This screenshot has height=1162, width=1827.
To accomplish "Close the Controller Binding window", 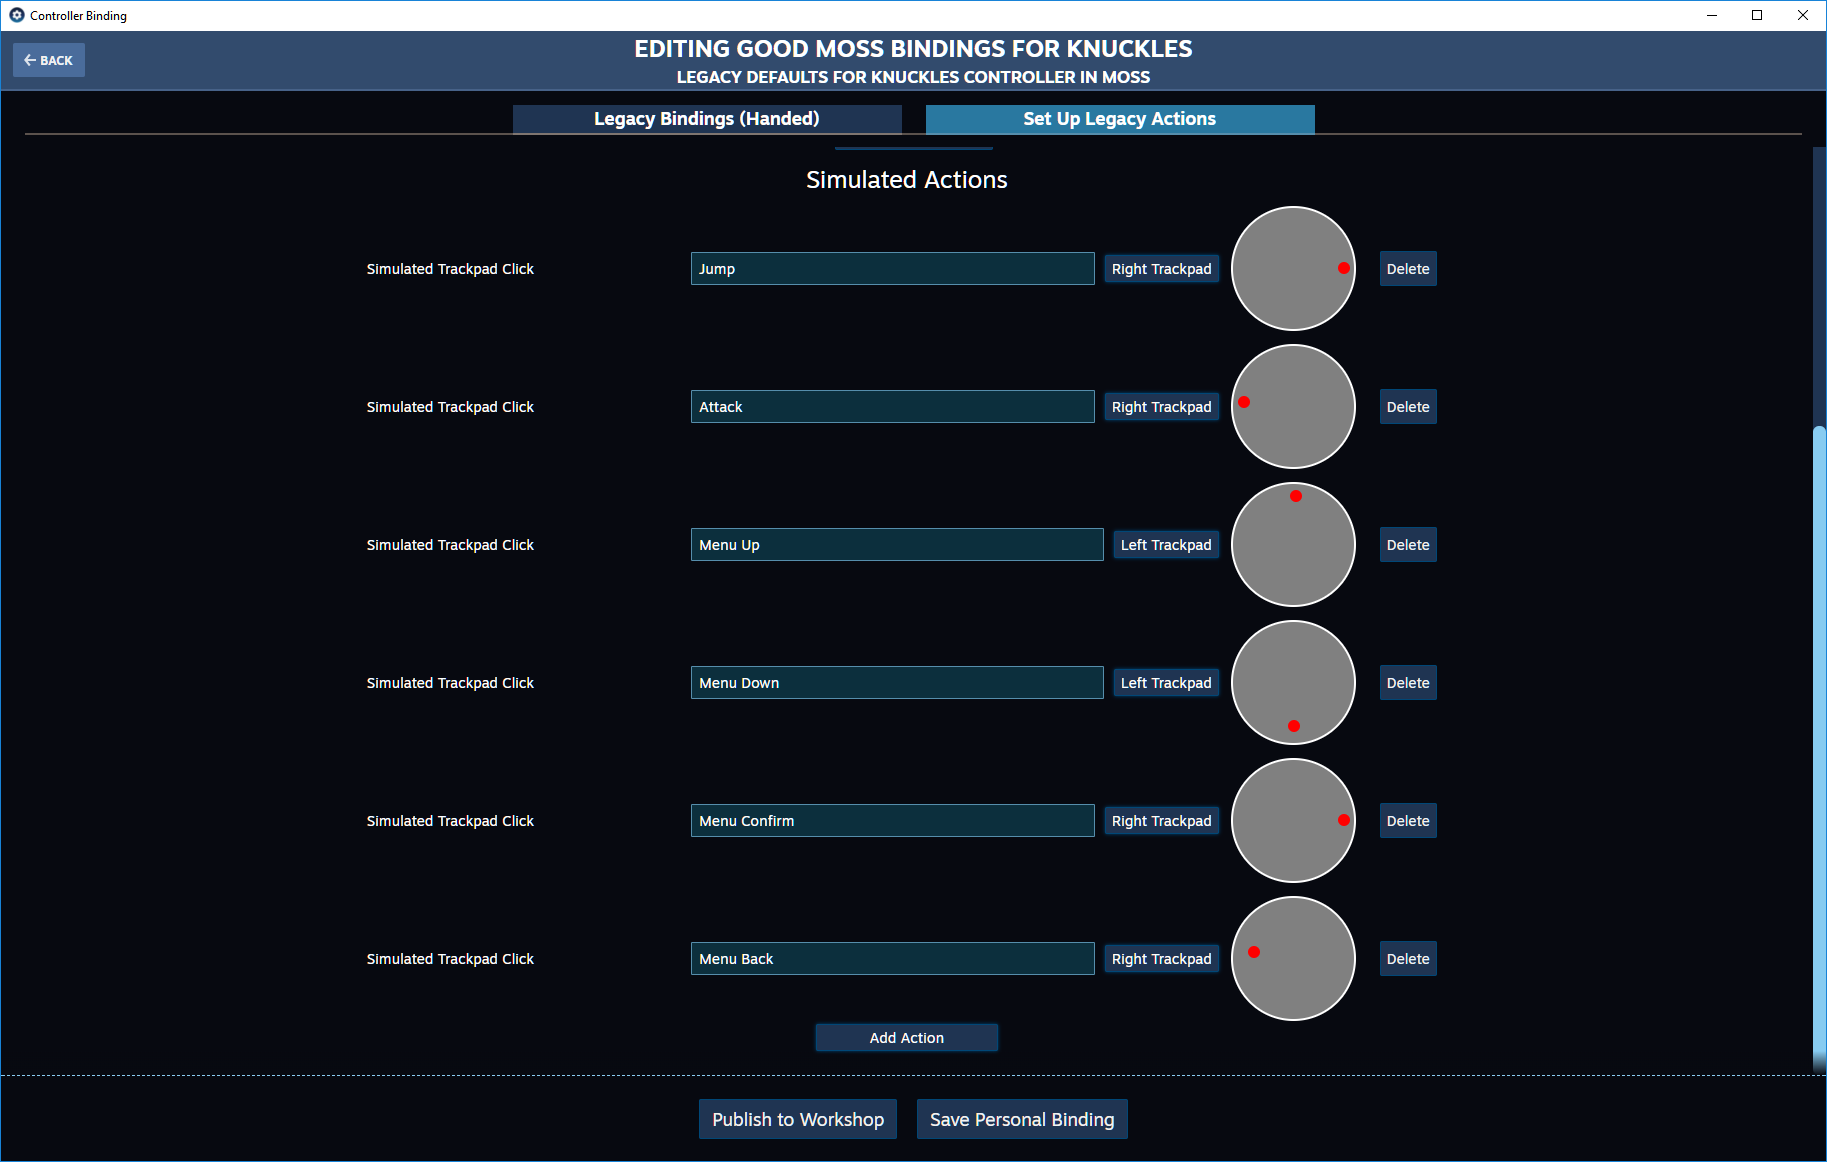I will click(1803, 15).
